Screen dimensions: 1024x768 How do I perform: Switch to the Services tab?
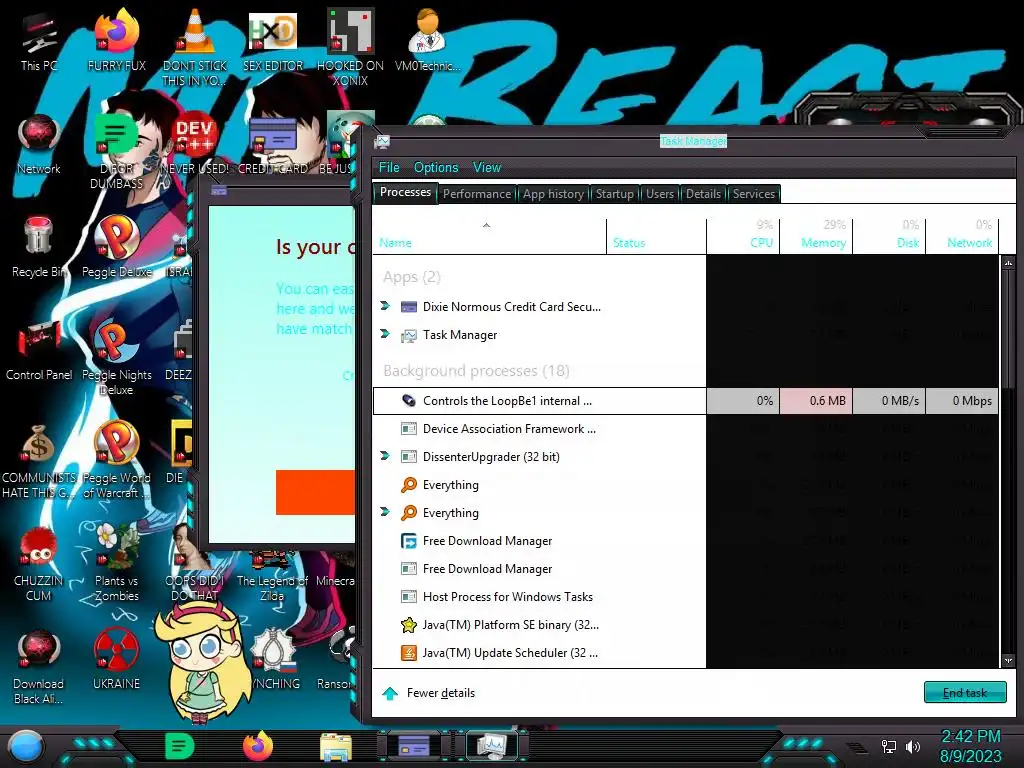(x=754, y=194)
